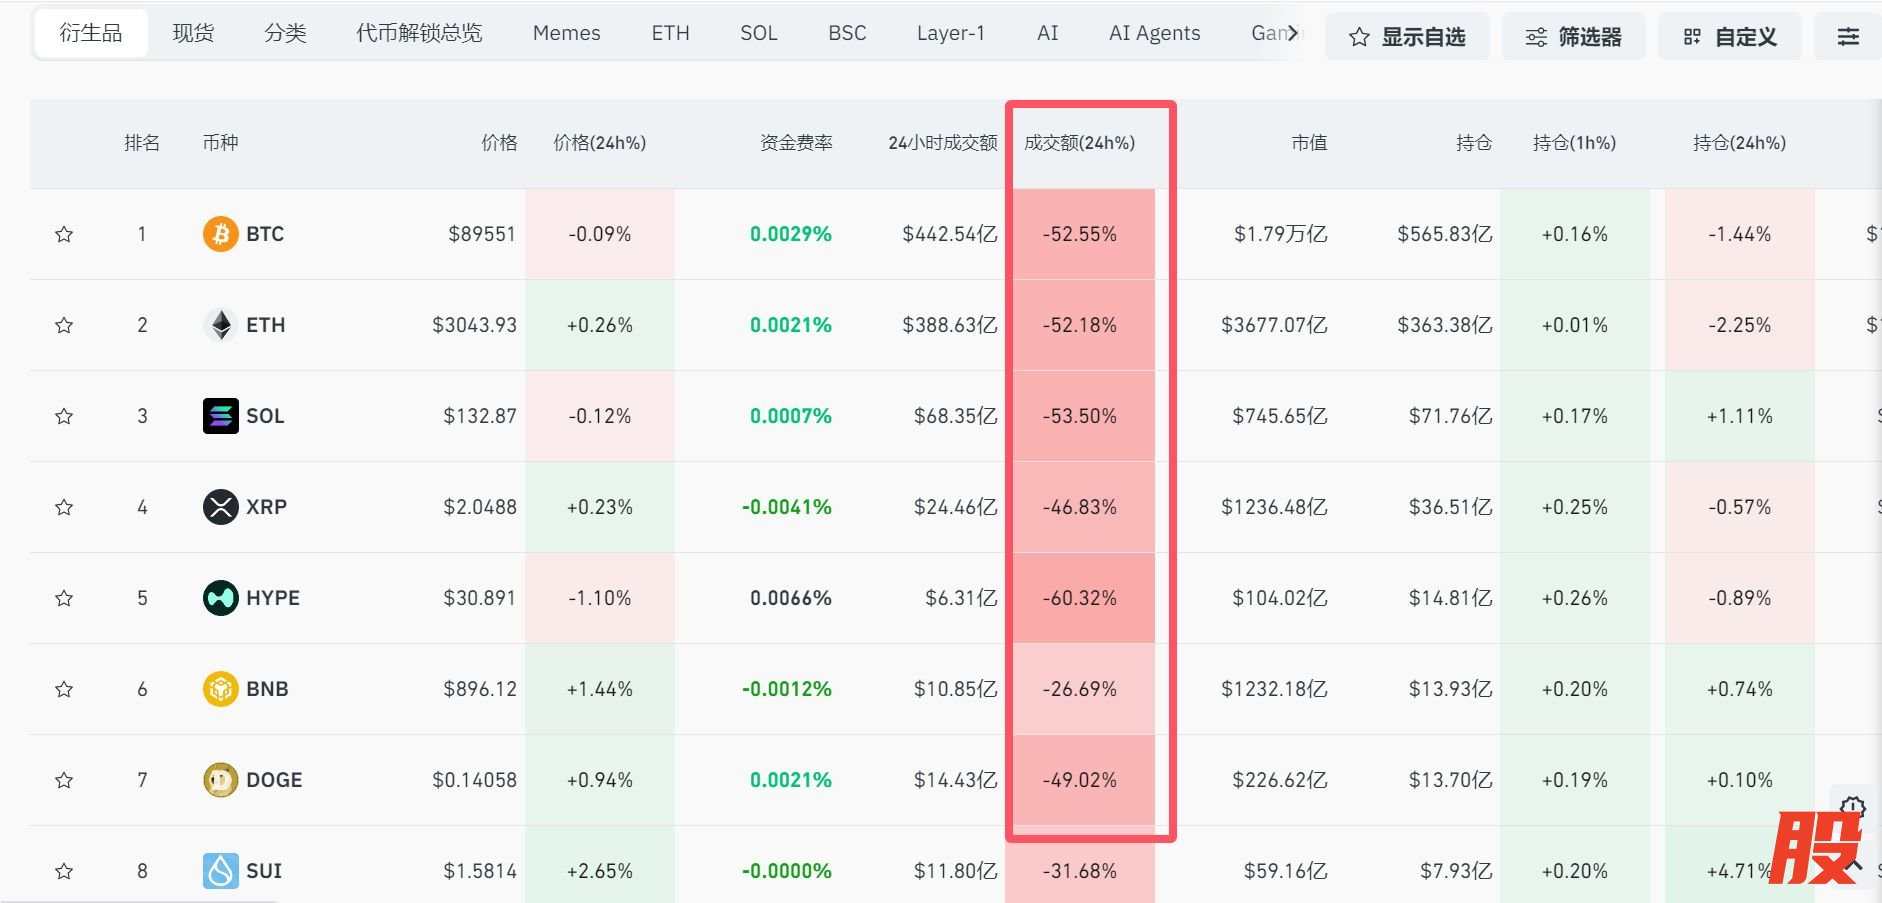
Task: Open the 代币解锁总览 tab
Action: tap(419, 33)
